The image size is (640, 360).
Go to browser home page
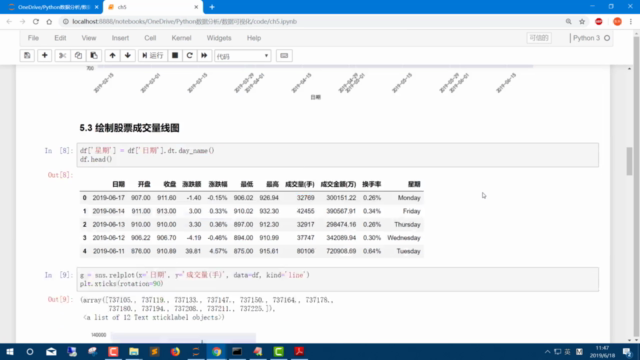pos(49,22)
